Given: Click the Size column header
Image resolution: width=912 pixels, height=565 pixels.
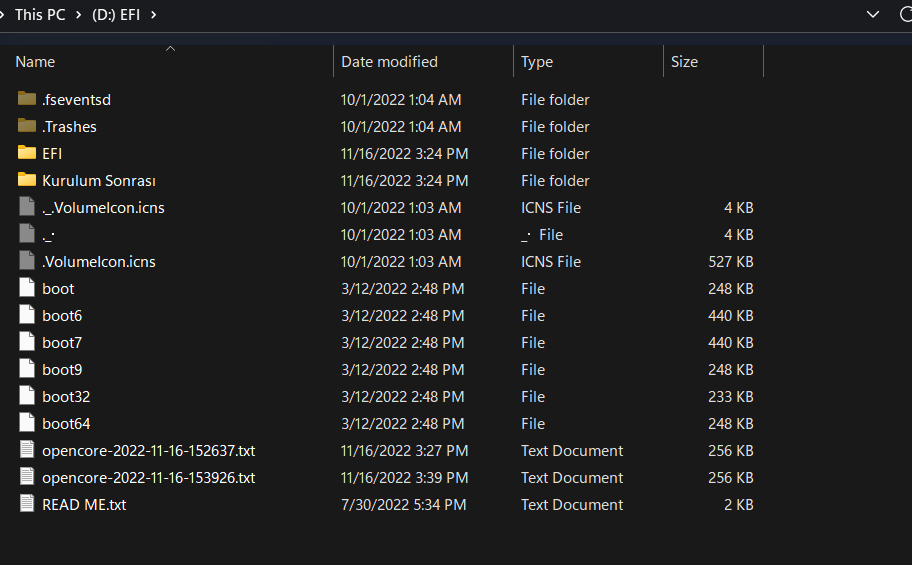Looking at the screenshot, I should (x=685, y=62).
